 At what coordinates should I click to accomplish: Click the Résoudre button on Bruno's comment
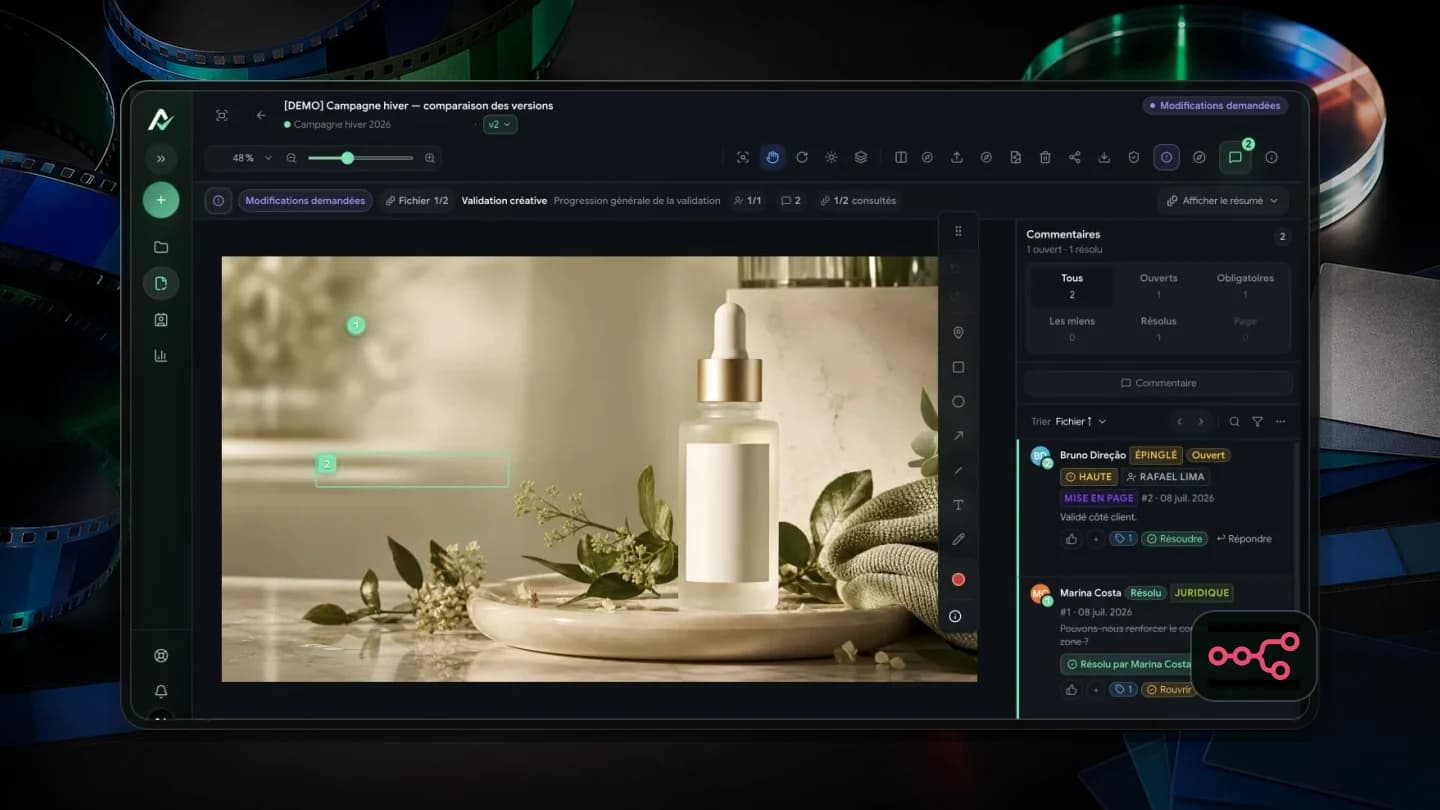click(x=1174, y=539)
